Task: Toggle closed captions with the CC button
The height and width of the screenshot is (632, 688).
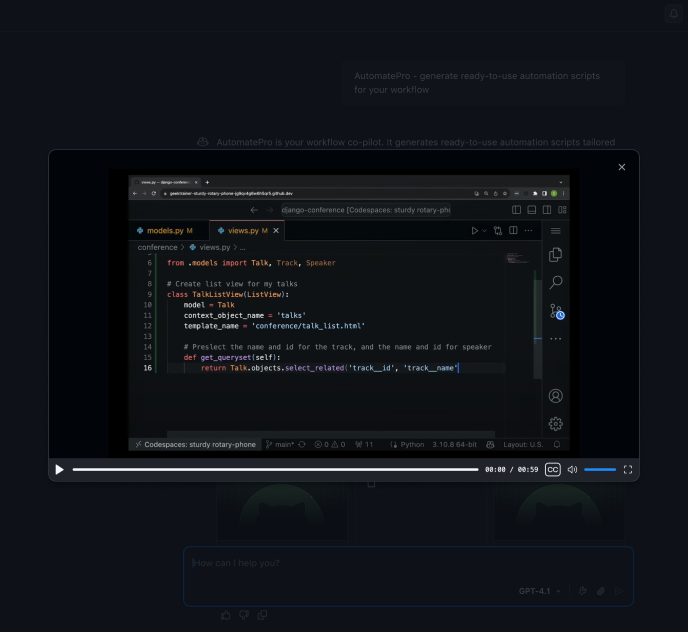Action: click(552, 469)
